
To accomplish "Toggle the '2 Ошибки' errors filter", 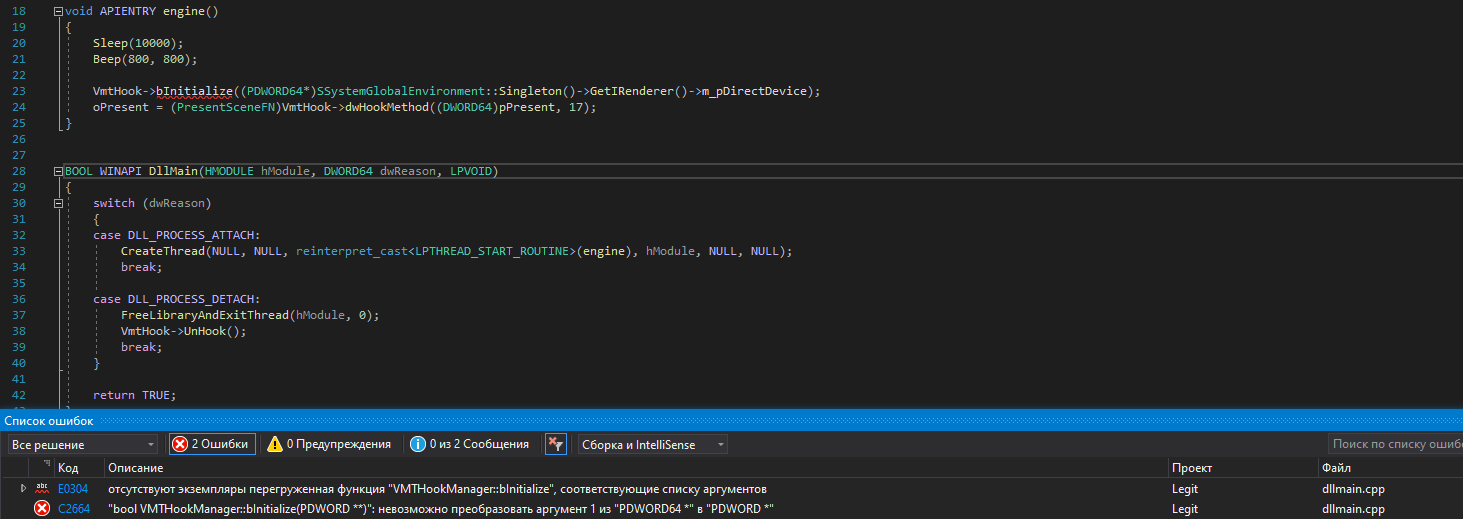I will point(212,444).
